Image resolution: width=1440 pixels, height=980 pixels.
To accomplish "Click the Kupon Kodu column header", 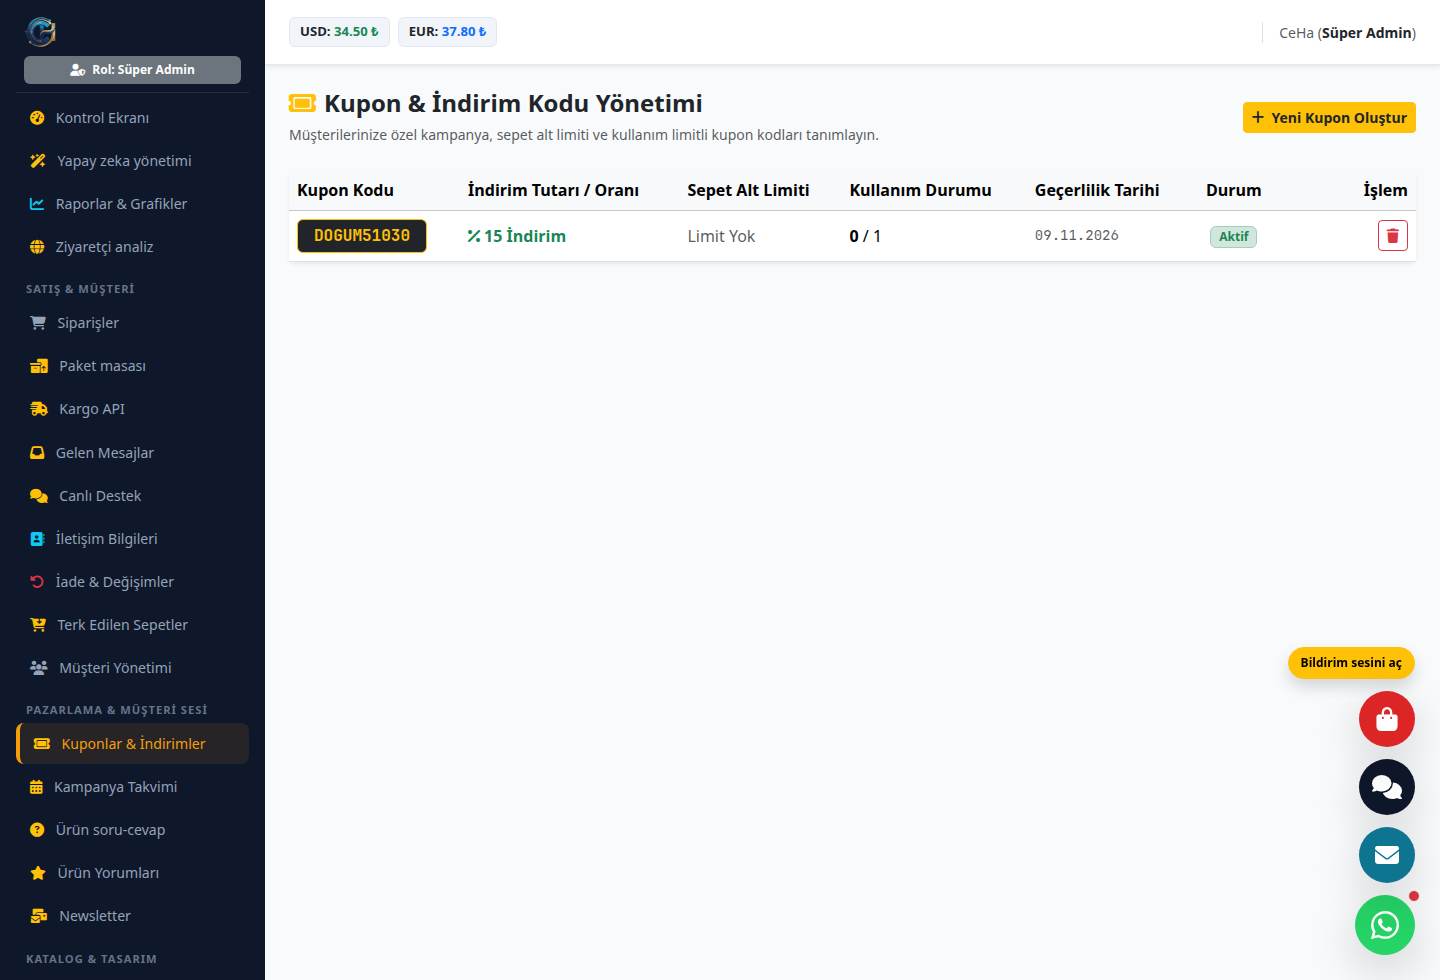I will 345,190.
